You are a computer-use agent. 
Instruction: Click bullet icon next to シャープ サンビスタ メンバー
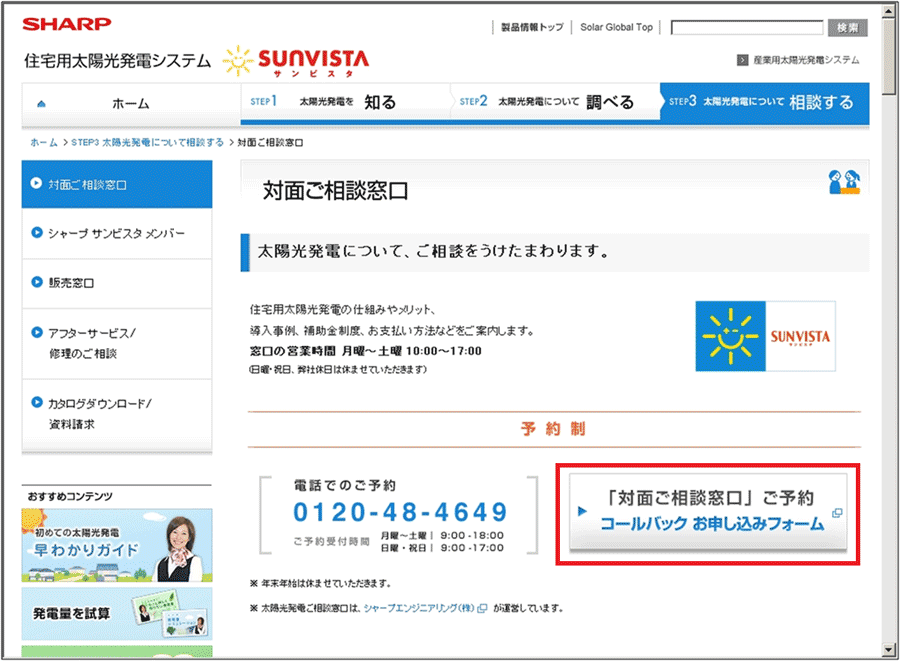coord(37,233)
